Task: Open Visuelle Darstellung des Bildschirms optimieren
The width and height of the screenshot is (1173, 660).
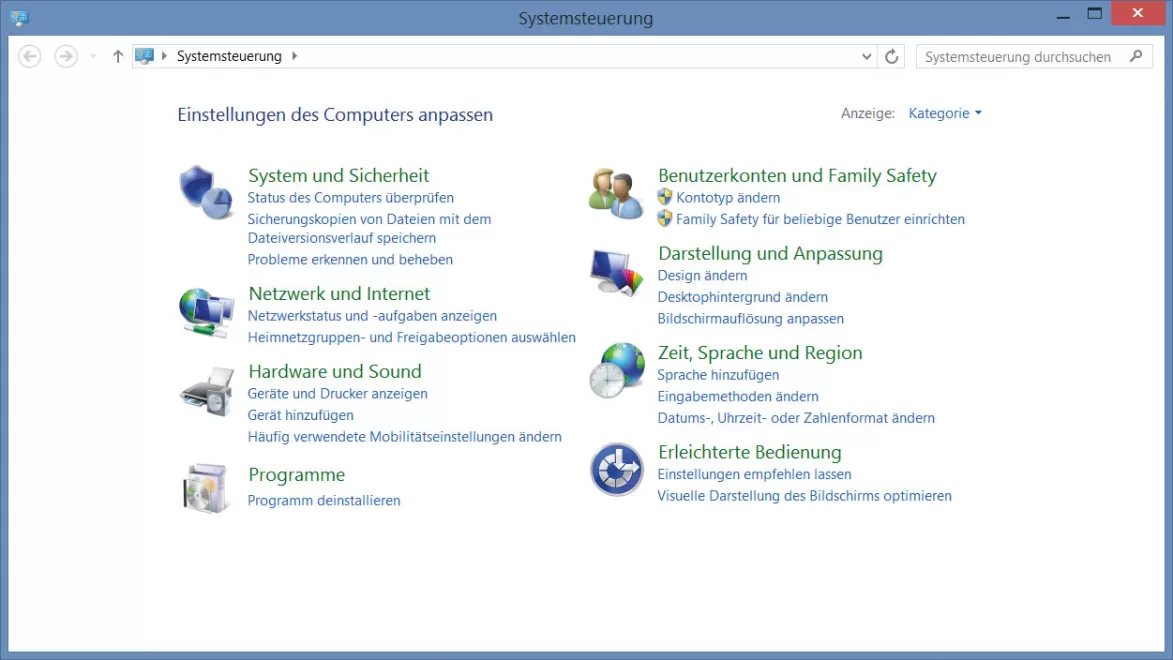Action: (x=804, y=496)
